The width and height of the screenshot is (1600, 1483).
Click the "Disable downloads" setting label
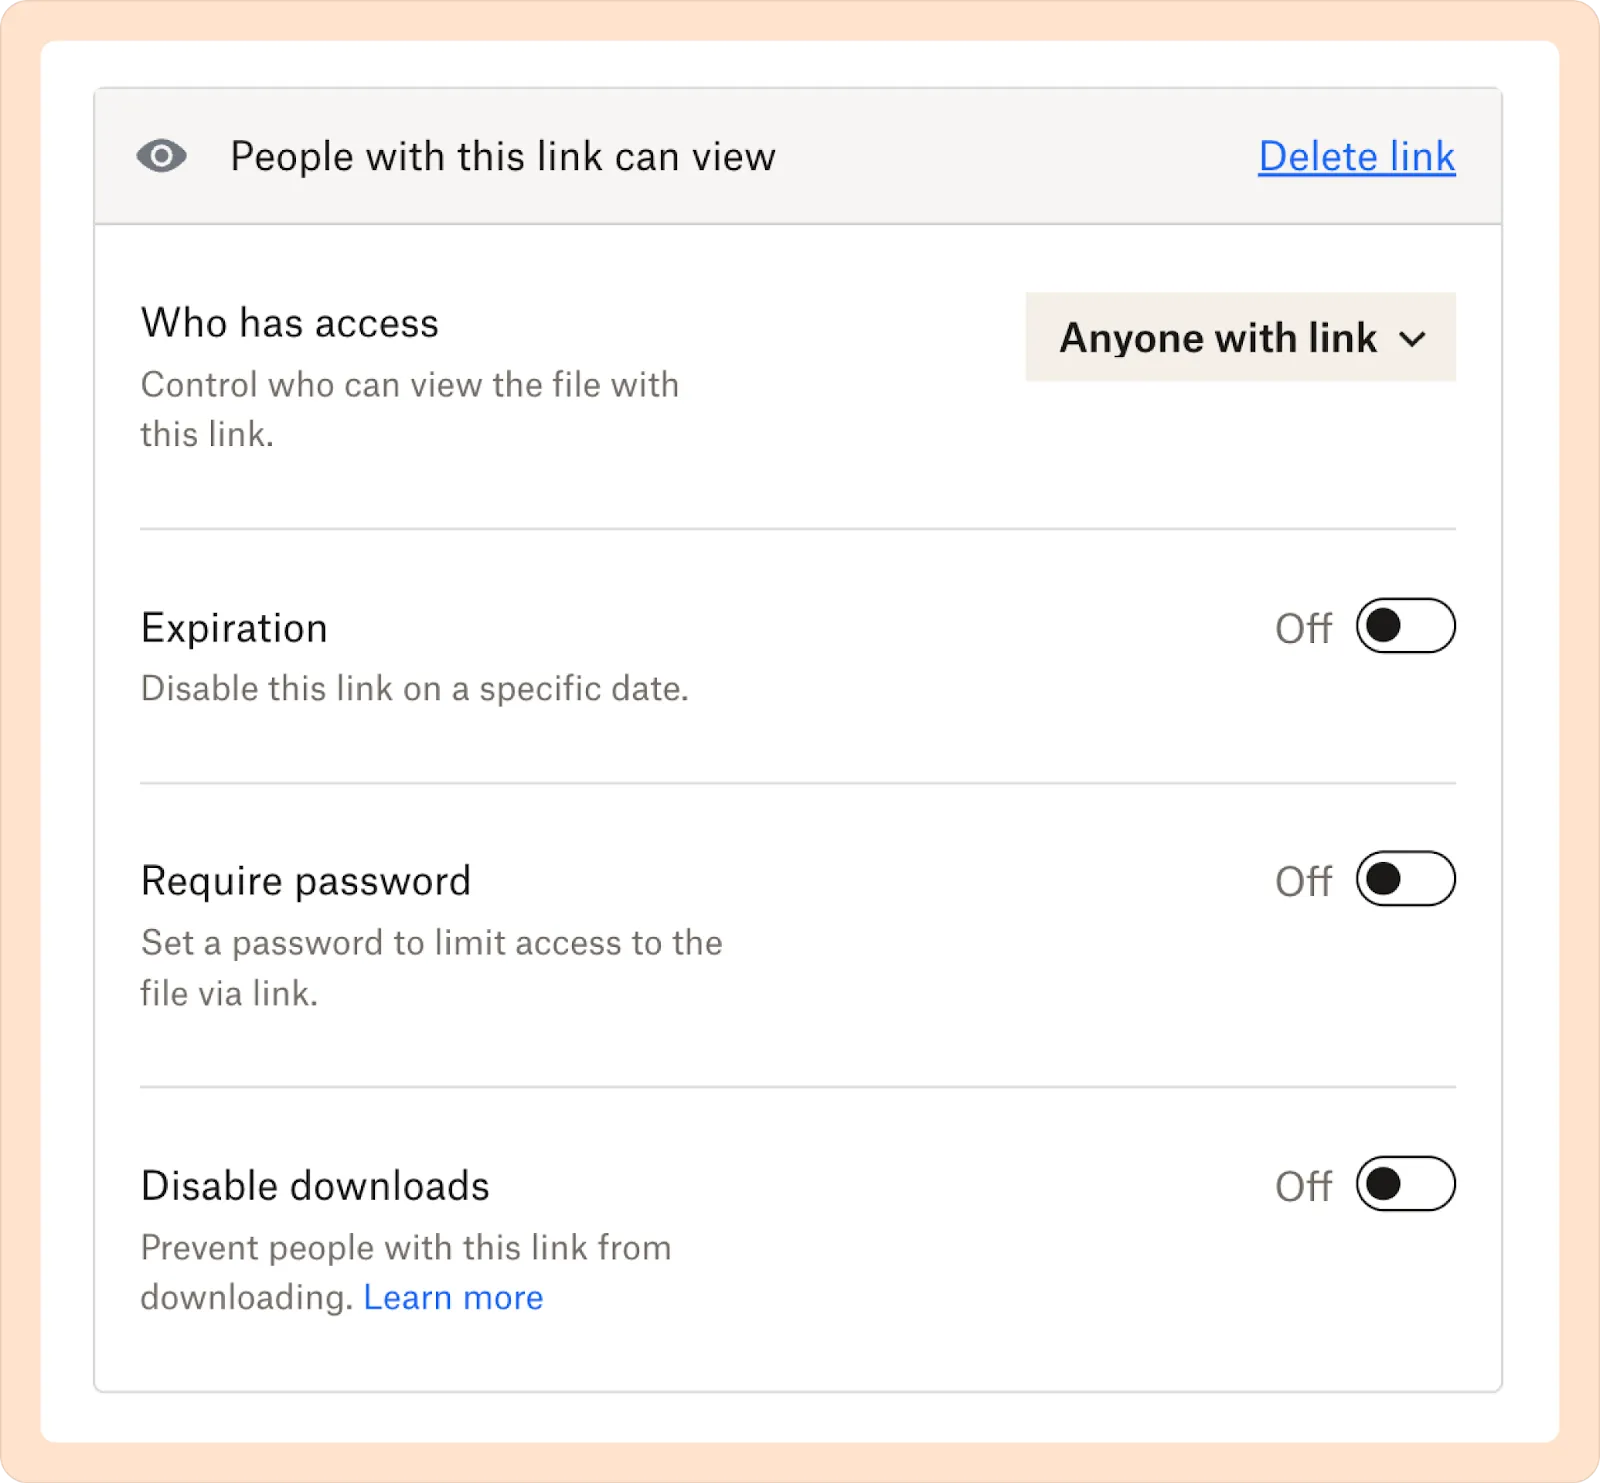(x=315, y=1186)
